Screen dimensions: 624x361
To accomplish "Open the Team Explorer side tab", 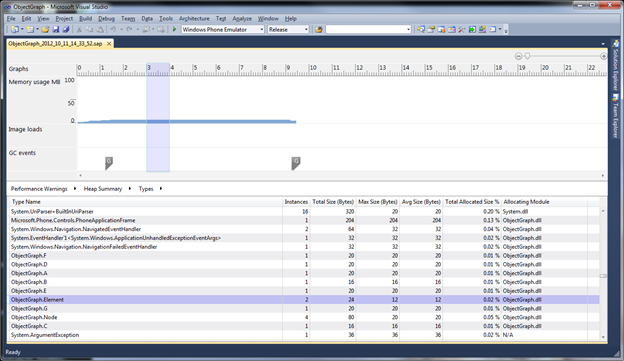I will (616, 116).
